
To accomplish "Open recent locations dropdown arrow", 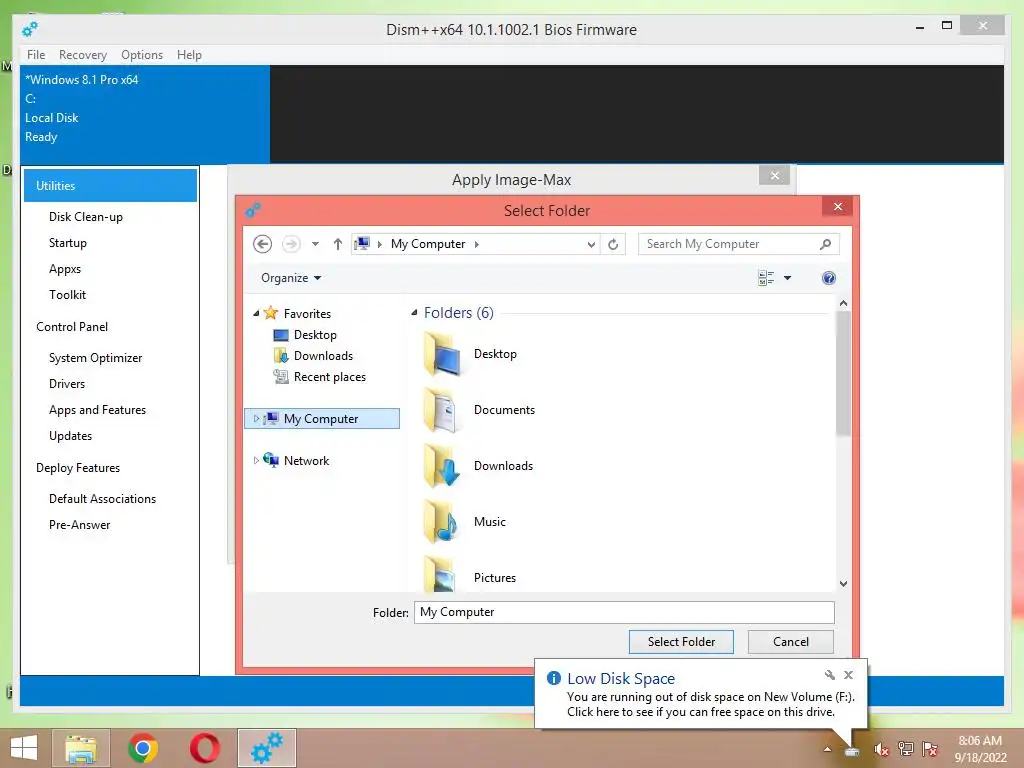I will (315, 244).
